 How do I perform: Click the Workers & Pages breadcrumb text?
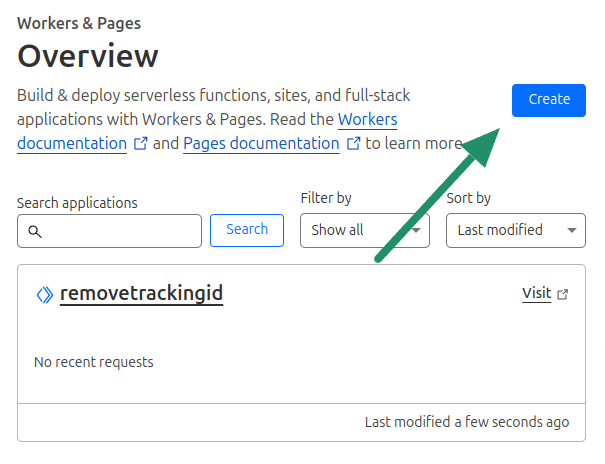pos(79,24)
